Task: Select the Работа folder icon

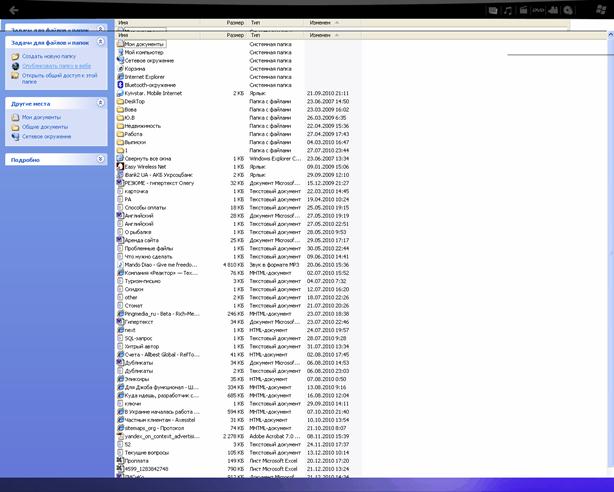Action: pos(120,134)
